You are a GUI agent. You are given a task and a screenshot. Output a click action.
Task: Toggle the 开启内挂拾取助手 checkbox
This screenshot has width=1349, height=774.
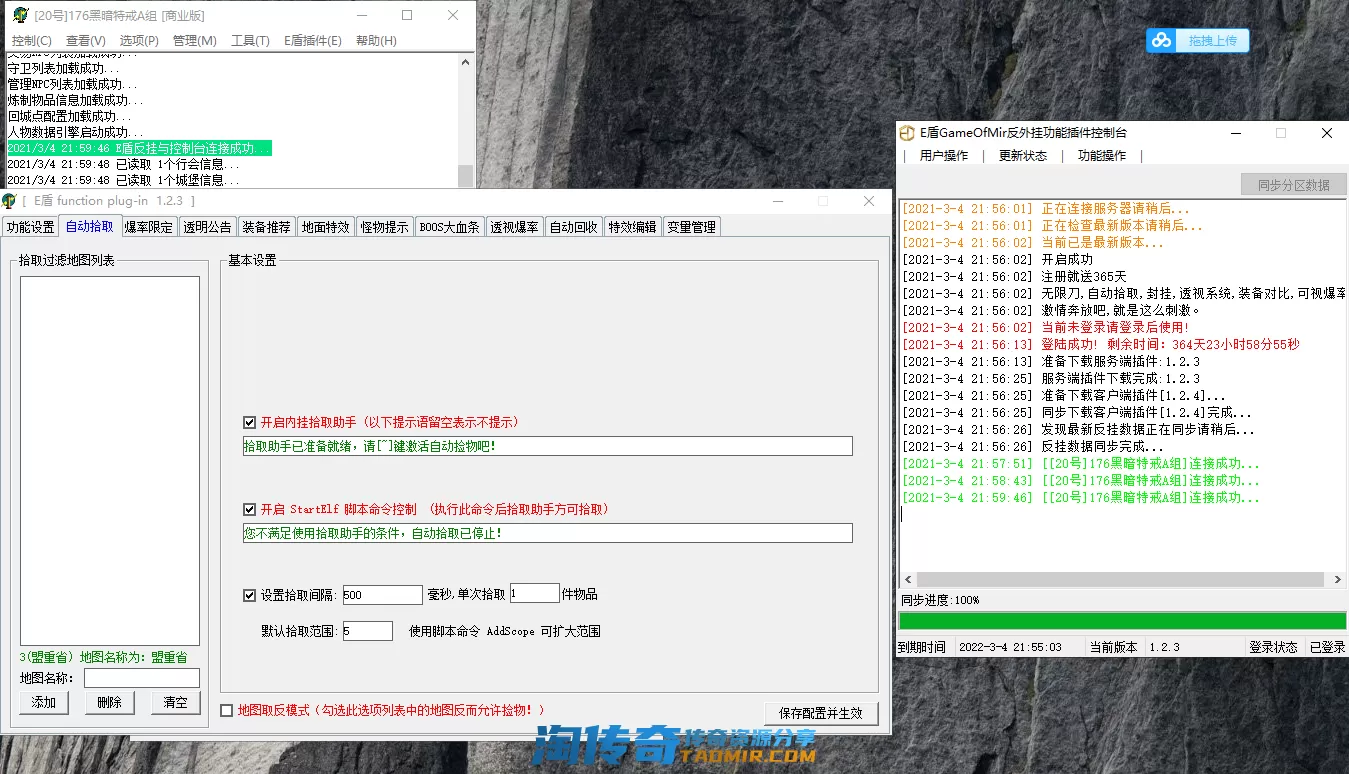pyautogui.click(x=250, y=422)
